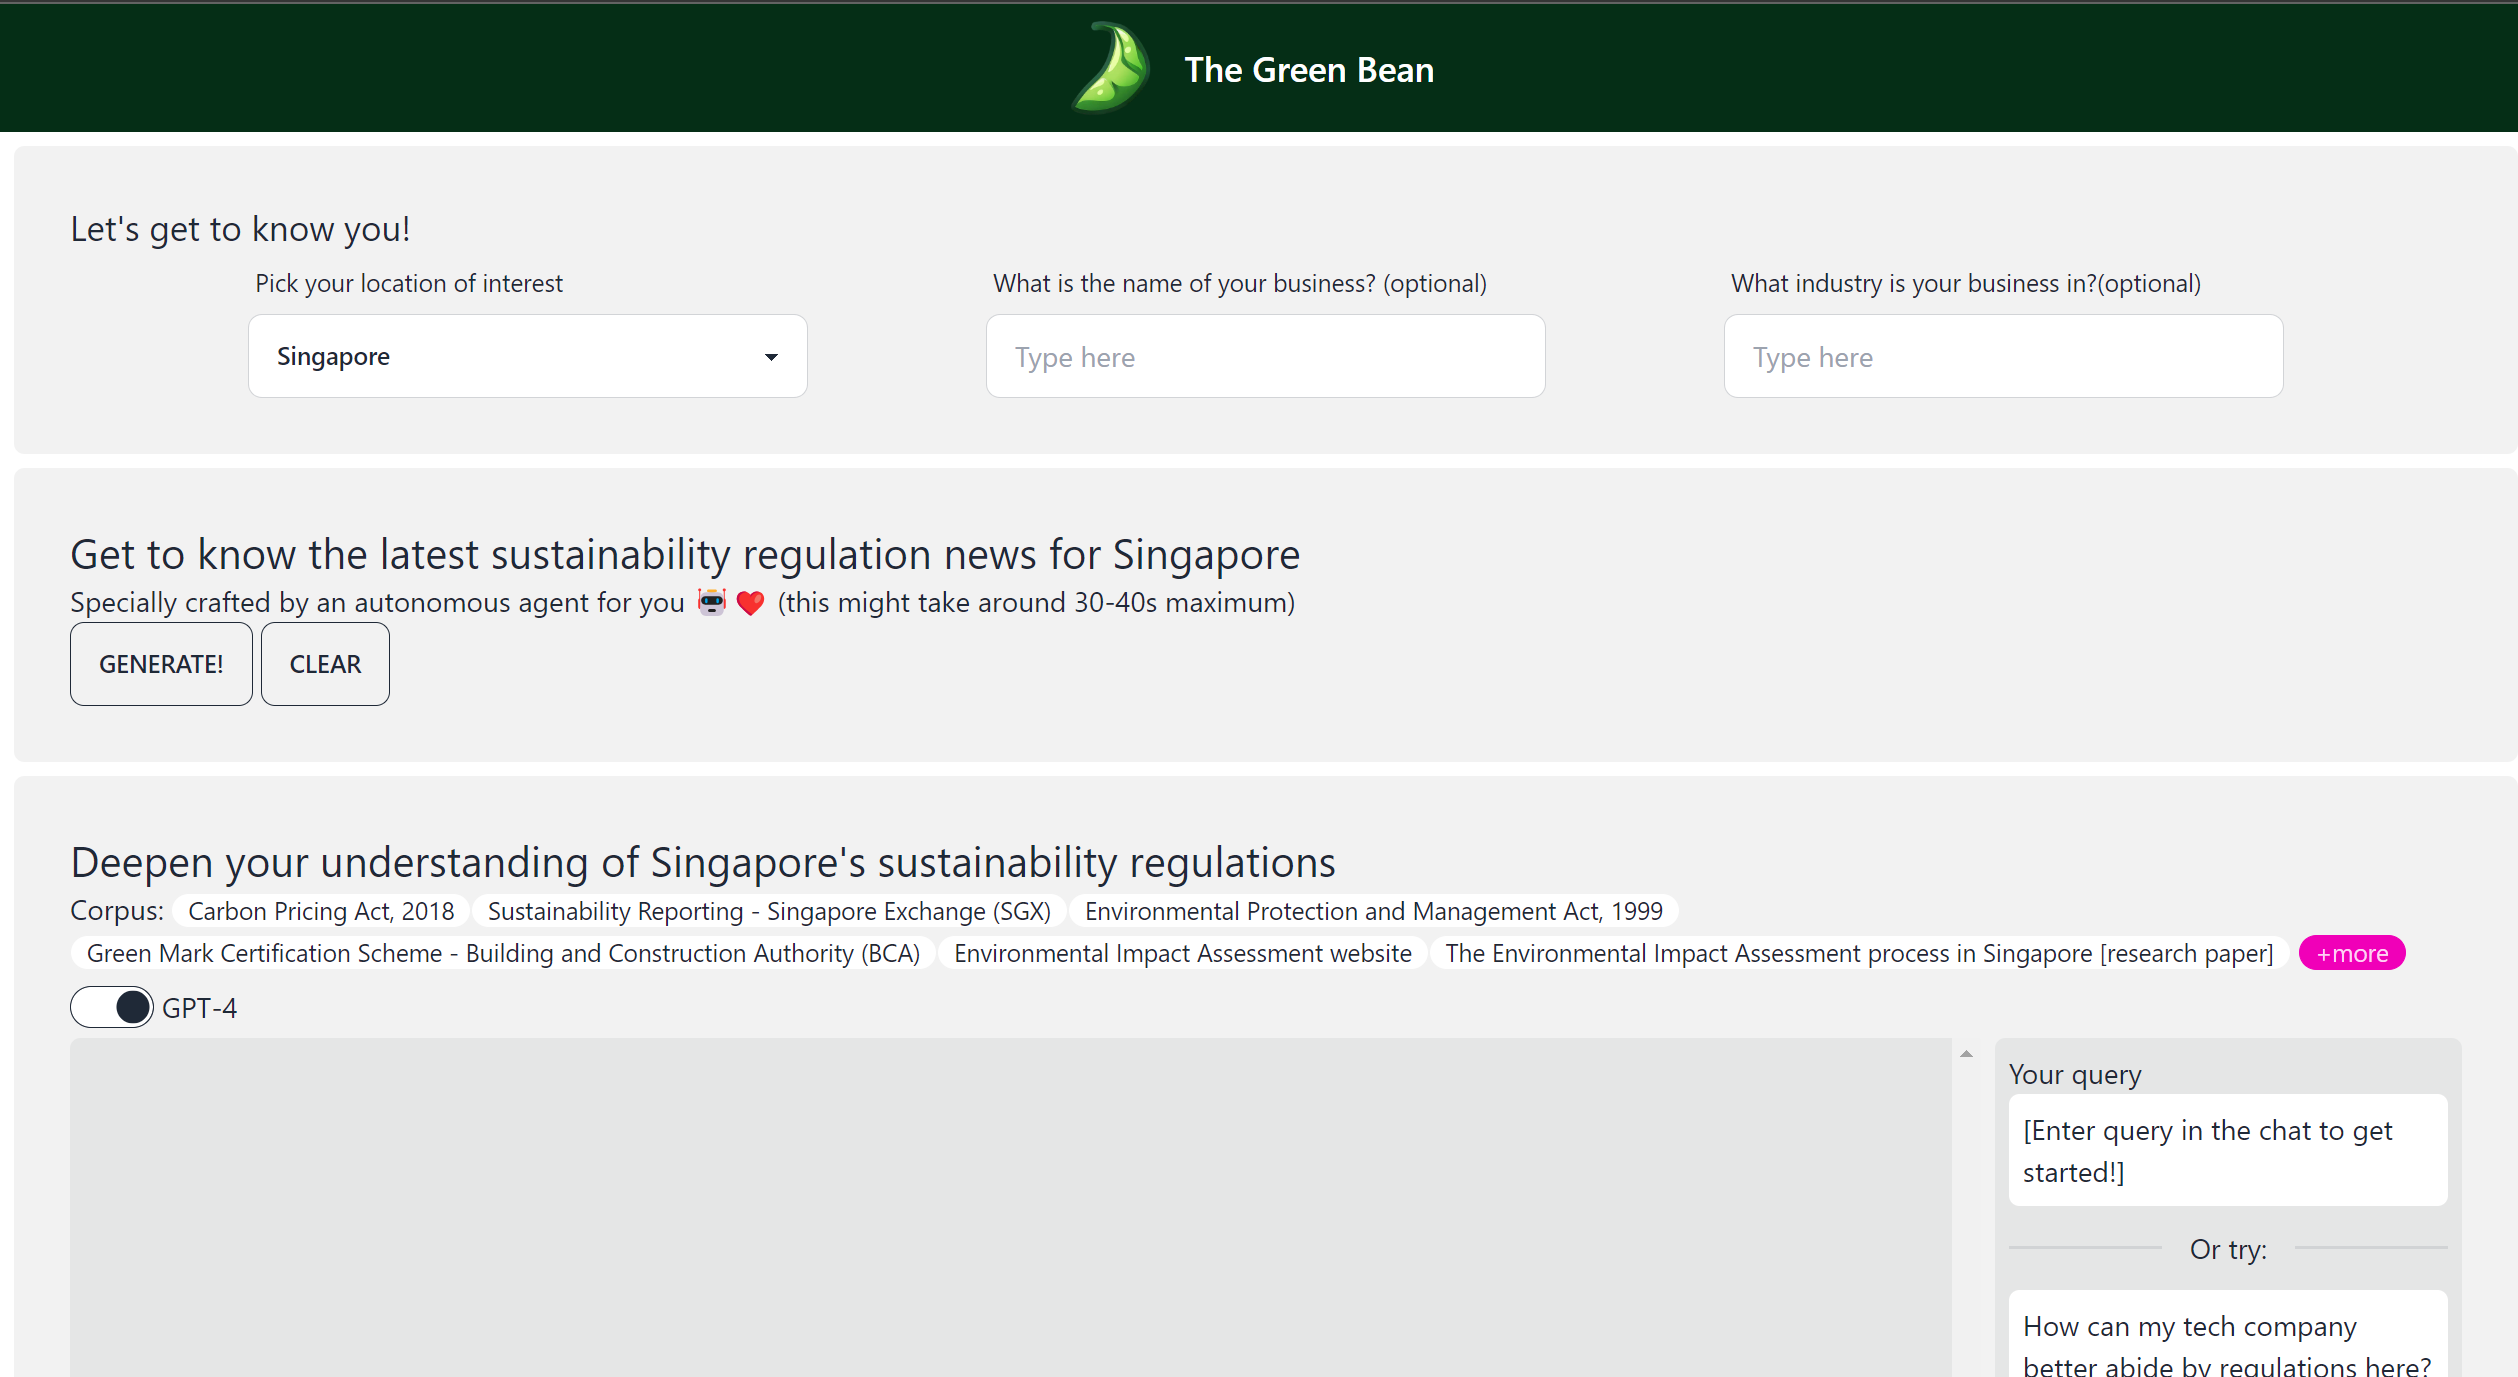Select the Carbon Pricing Act, 2018 tag
This screenshot has width=2518, height=1377.
[321, 911]
